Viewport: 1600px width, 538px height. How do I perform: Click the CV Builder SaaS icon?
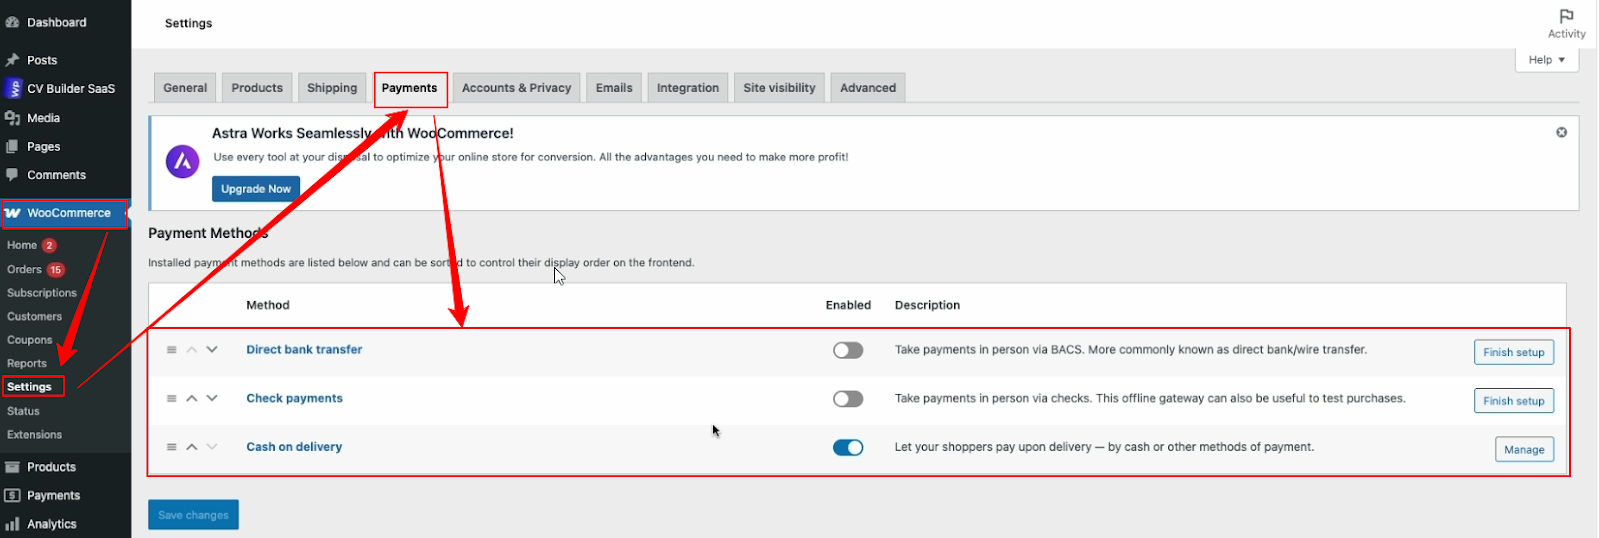pos(13,88)
